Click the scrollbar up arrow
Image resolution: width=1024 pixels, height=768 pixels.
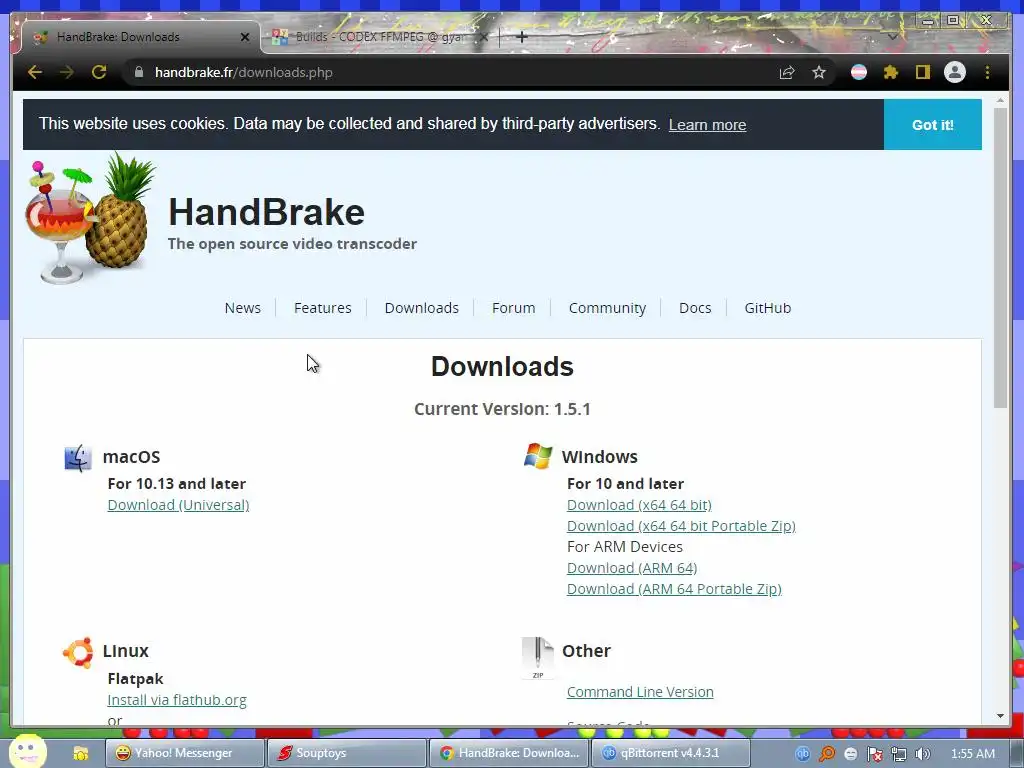pos(1000,101)
